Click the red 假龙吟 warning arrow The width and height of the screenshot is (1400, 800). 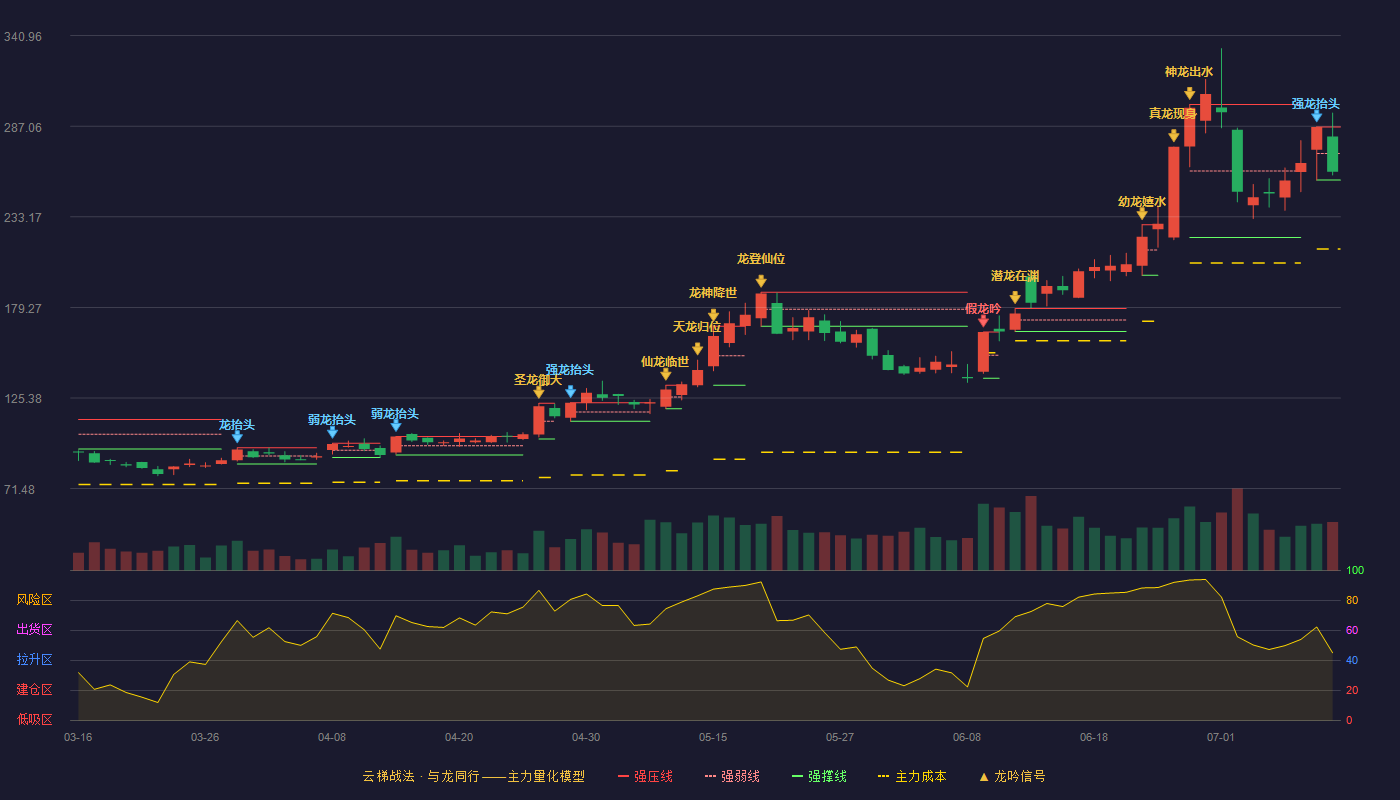pyautogui.click(x=983, y=321)
